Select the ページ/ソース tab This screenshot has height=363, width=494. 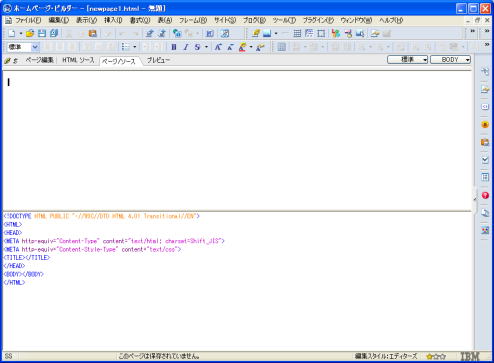tap(118, 61)
